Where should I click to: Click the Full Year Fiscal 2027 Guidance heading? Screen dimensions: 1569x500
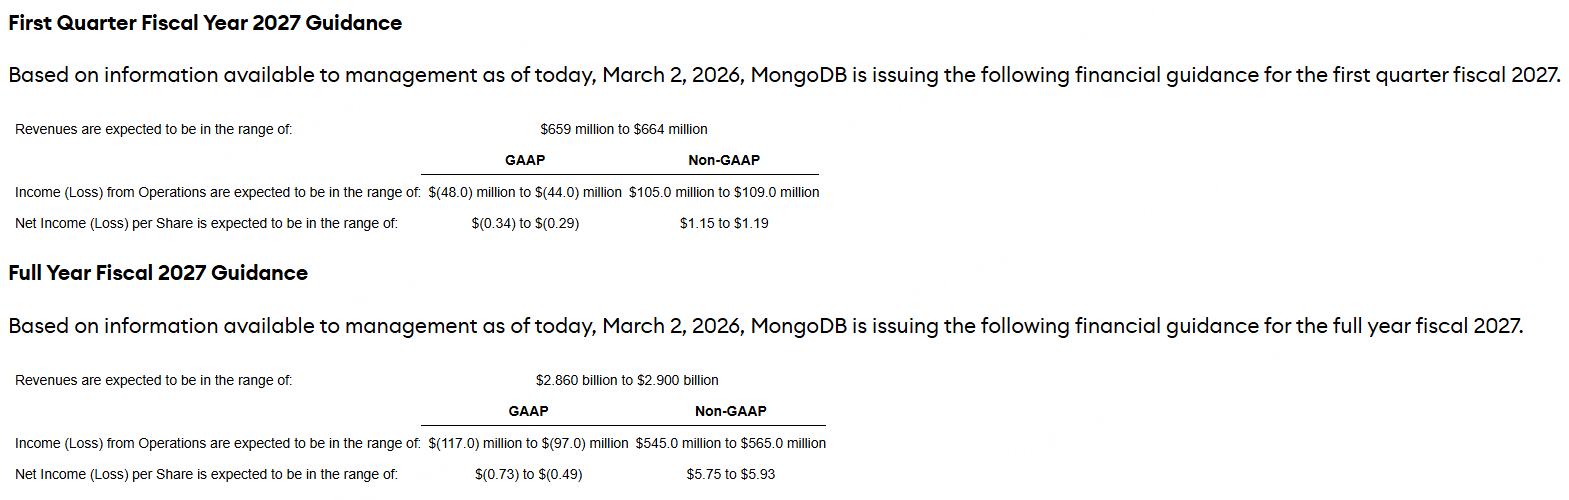158,273
